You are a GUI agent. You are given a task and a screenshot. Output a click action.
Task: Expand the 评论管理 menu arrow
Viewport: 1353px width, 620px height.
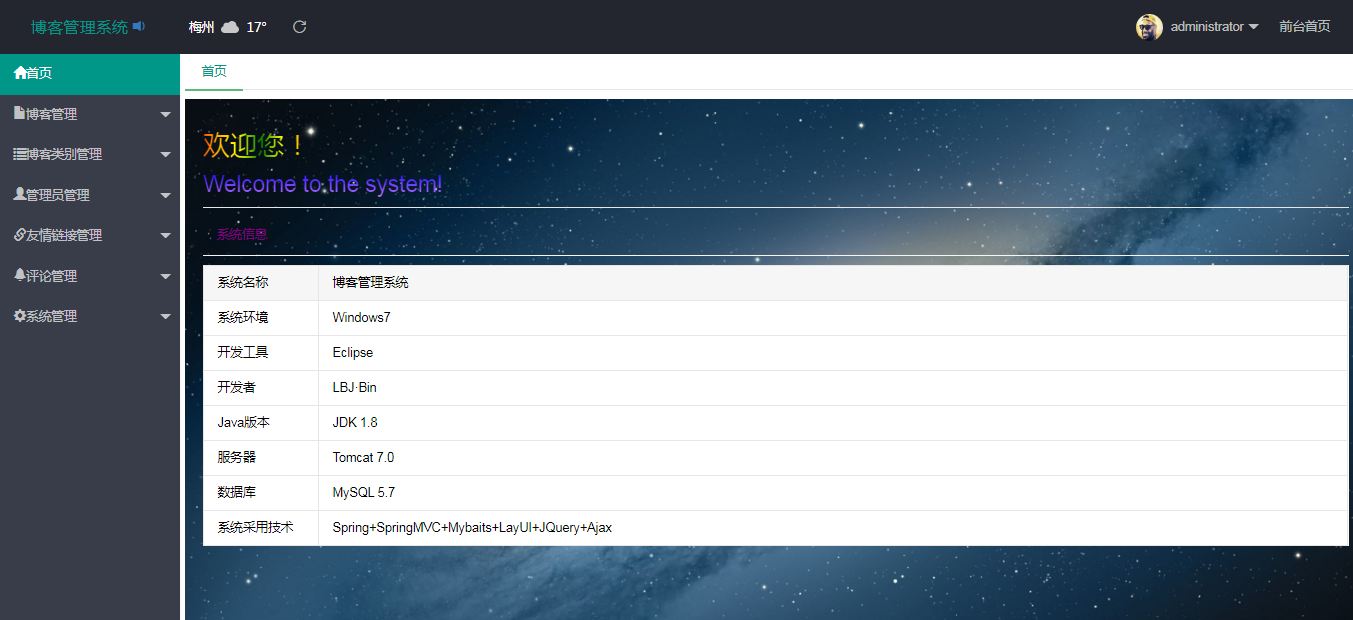click(166, 276)
